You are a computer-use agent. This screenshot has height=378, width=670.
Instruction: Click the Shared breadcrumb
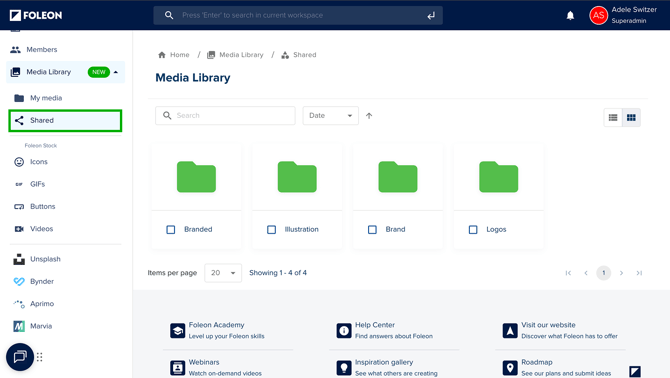coord(299,55)
